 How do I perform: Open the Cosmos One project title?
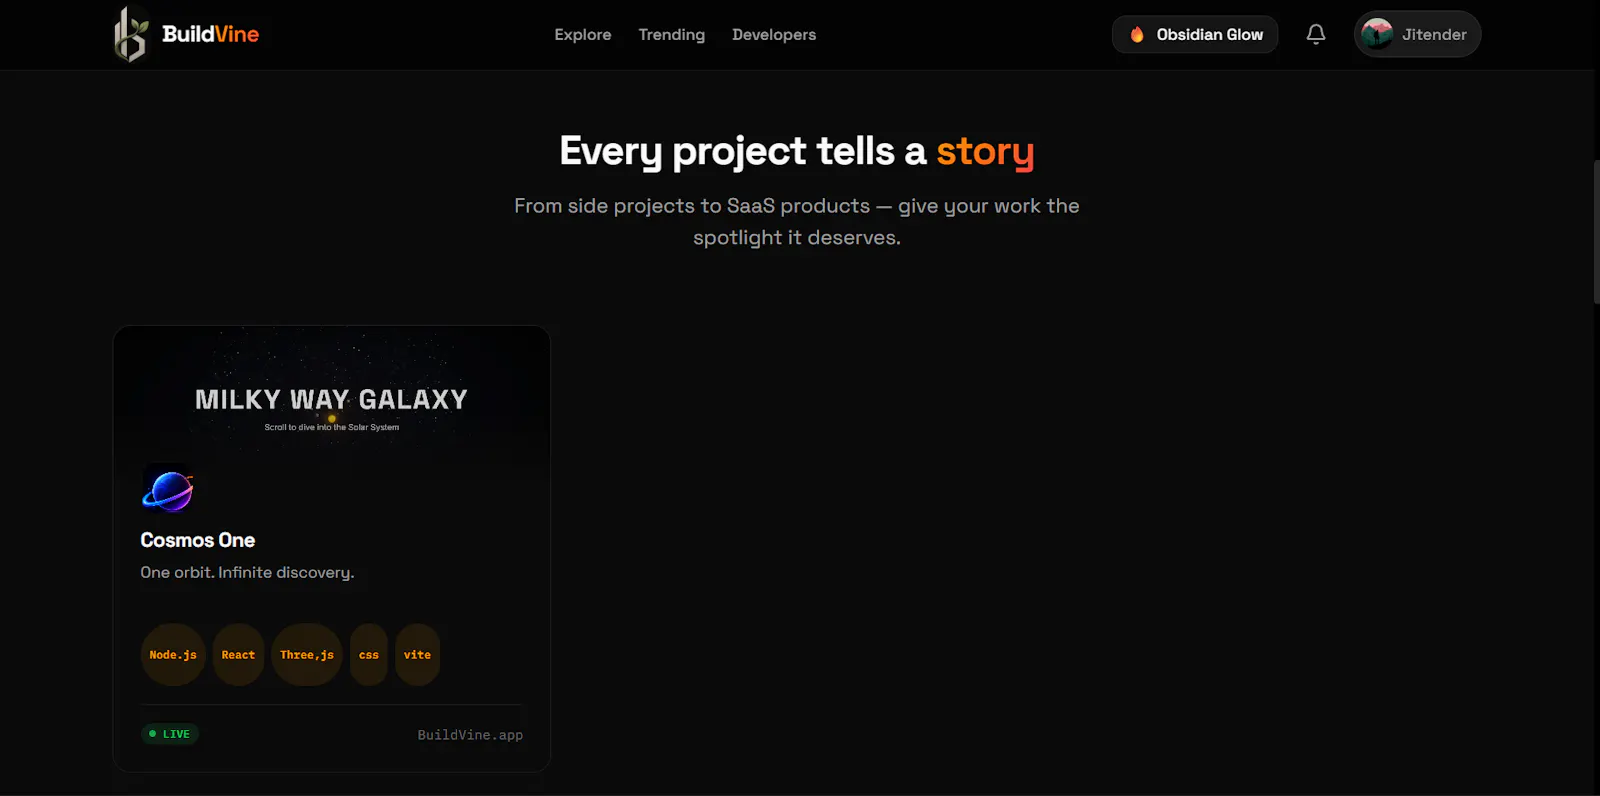(x=198, y=540)
